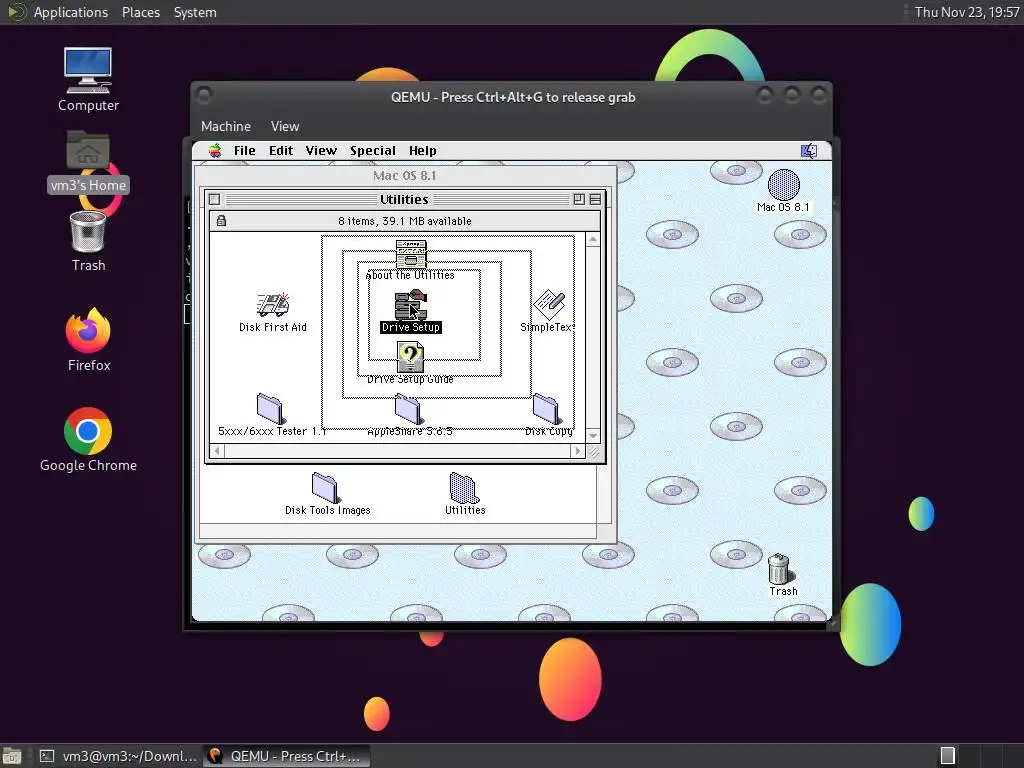Open the Mac View menu
This screenshot has height=768, width=1024.
321,151
